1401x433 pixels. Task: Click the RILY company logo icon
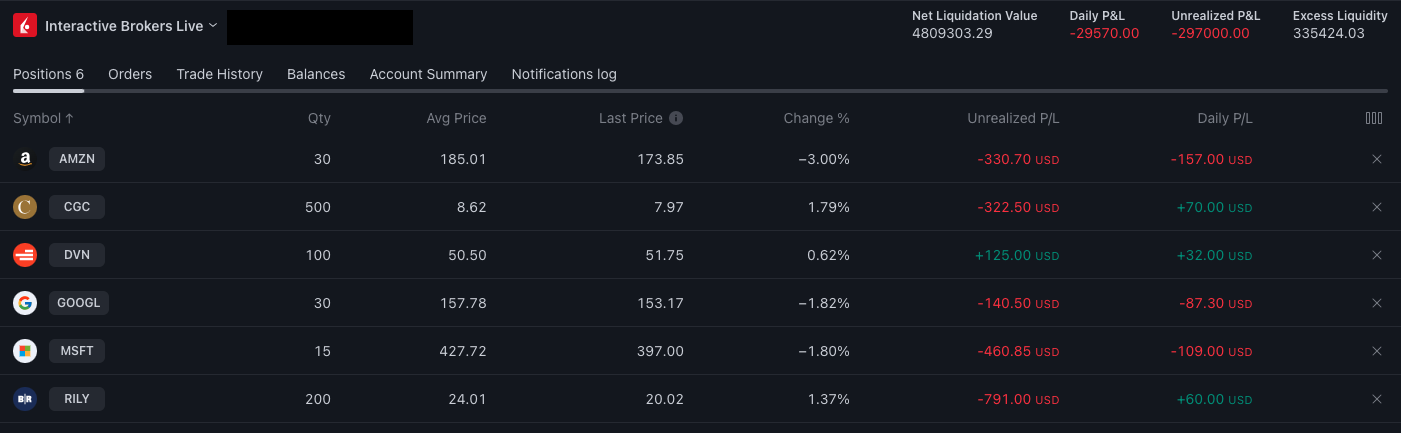[x=25, y=399]
